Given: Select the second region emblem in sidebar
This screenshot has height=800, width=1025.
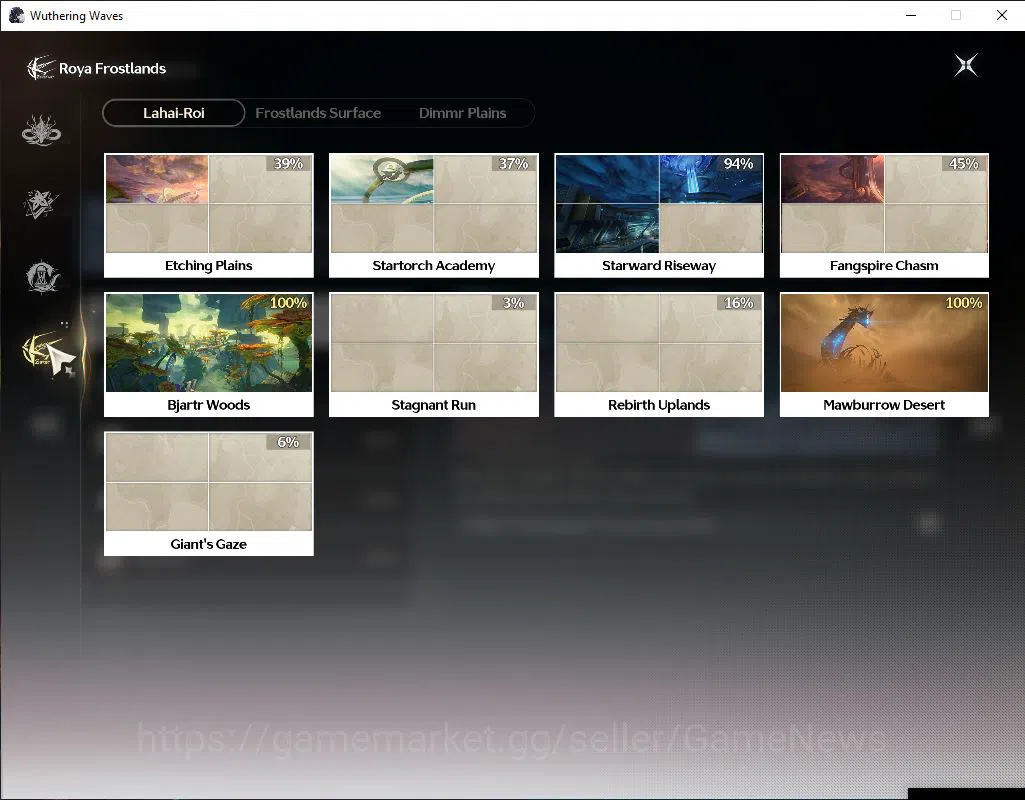Looking at the screenshot, I should pyautogui.click(x=41, y=203).
